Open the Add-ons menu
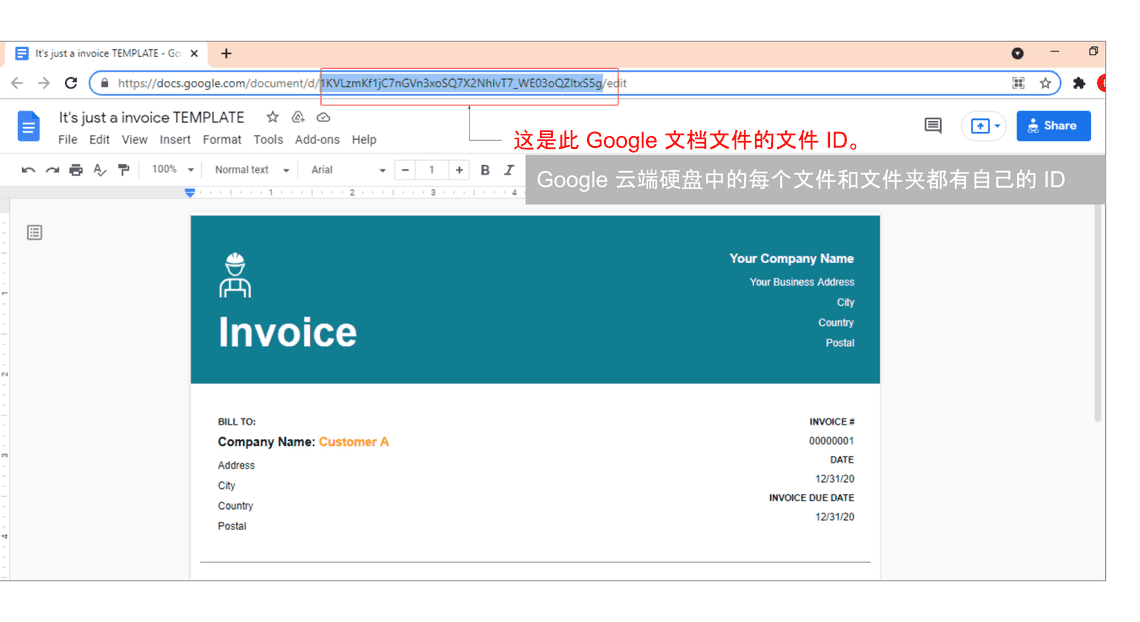1140x622 pixels. click(x=317, y=140)
